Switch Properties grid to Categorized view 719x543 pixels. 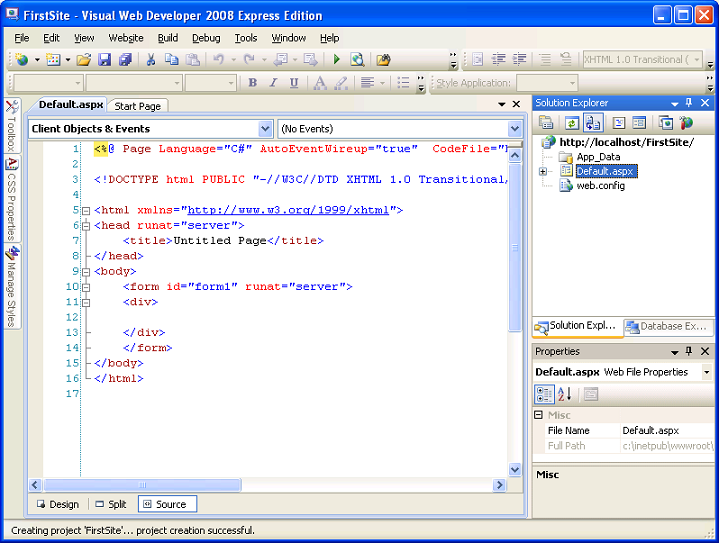pos(545,394)
